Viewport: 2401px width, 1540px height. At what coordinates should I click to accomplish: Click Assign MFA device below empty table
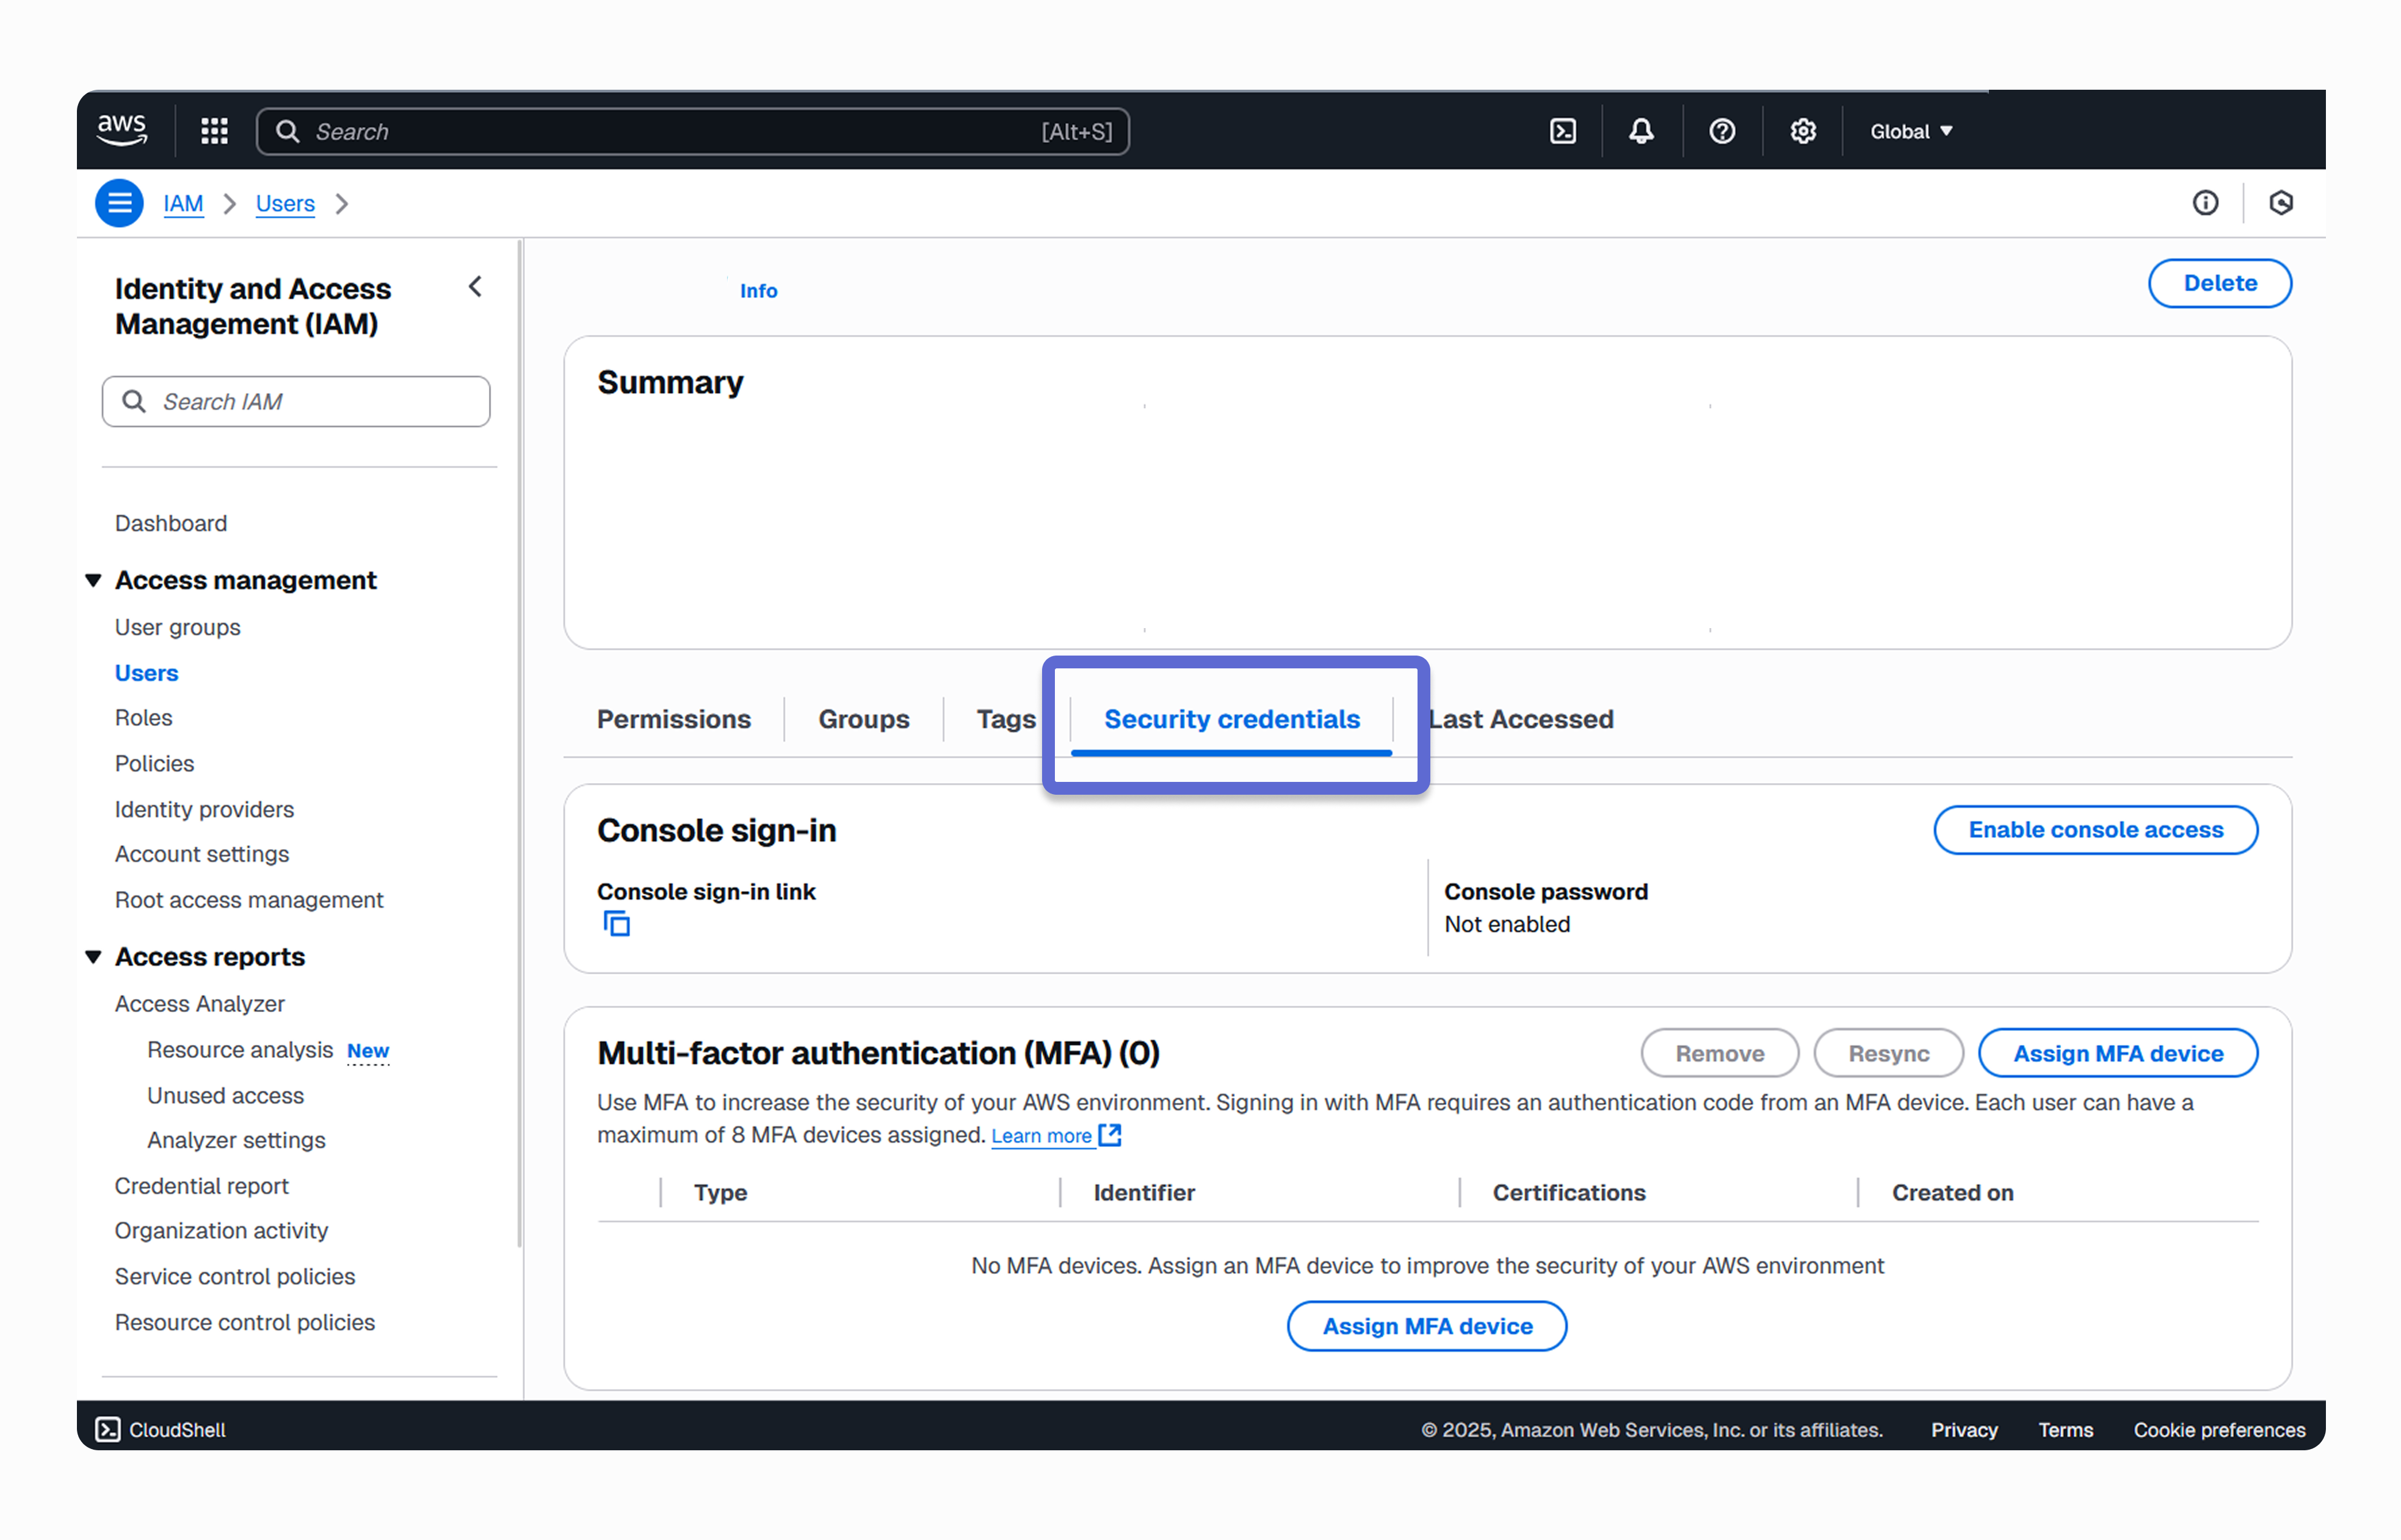click(x=1427, y=1326)
